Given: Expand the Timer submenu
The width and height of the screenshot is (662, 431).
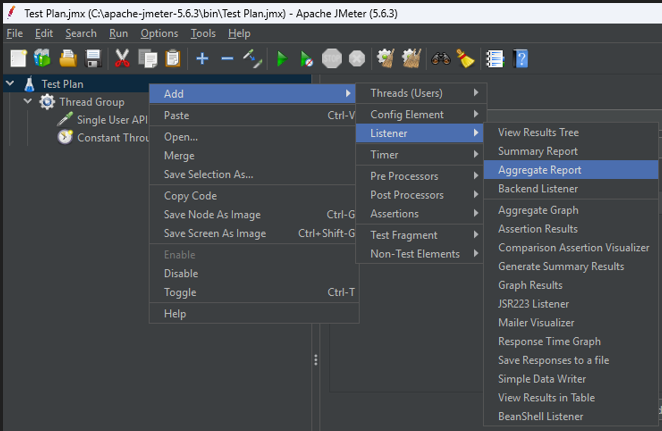Looking at the screenshot, I should 420,155.
